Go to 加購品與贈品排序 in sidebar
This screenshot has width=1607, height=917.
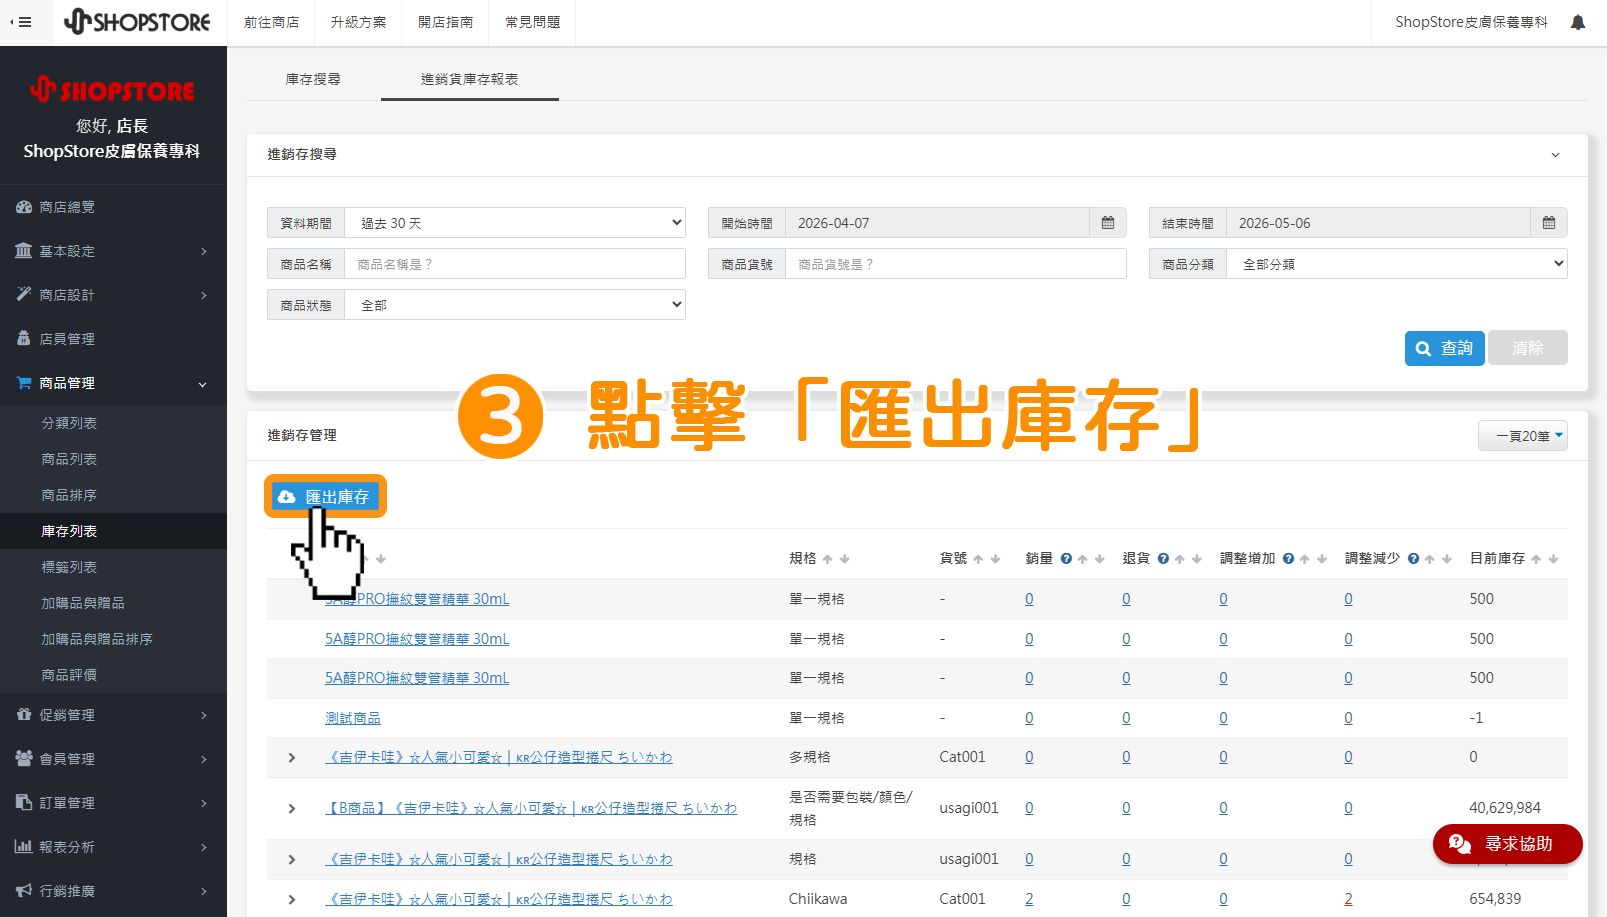pyautogui.click(x=113, y=639)
